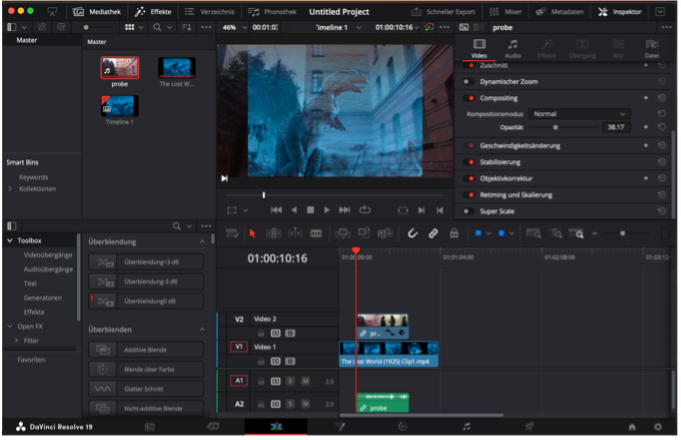Activate the dynamic trim mode tool
Screen dimensions: 681x440
pos(295,234)
